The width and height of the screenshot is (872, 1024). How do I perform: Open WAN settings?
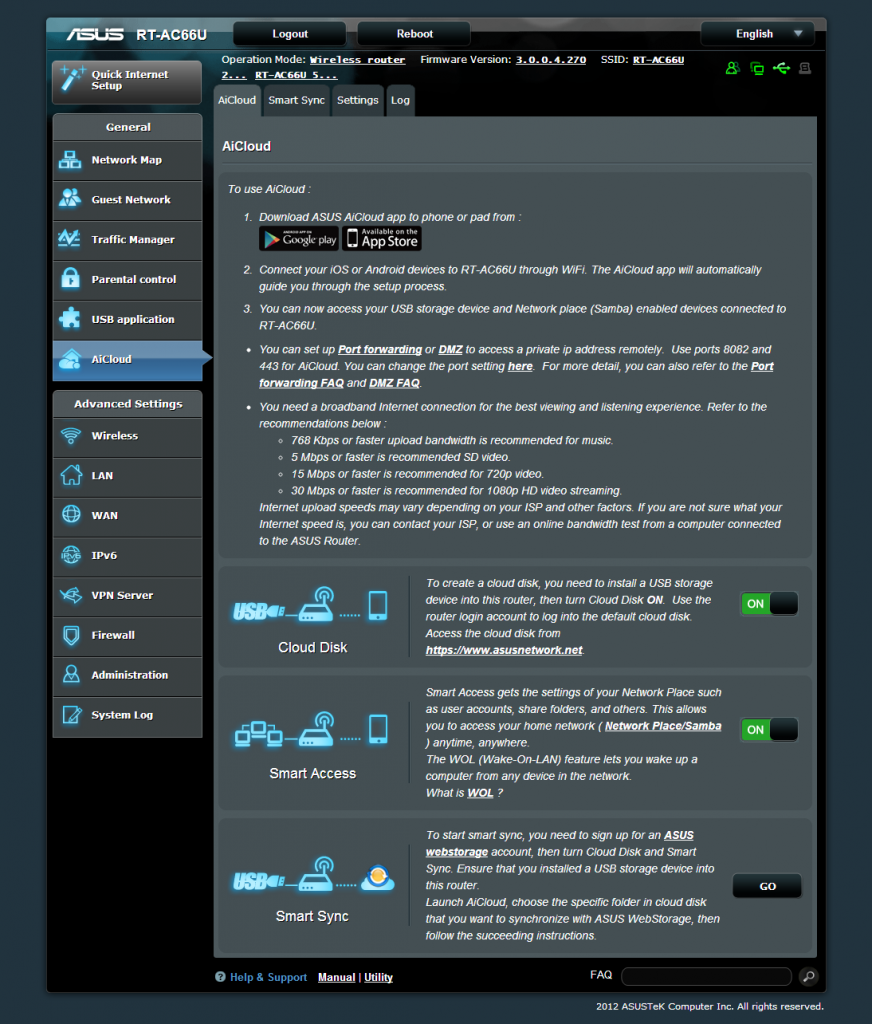point(127,515)
